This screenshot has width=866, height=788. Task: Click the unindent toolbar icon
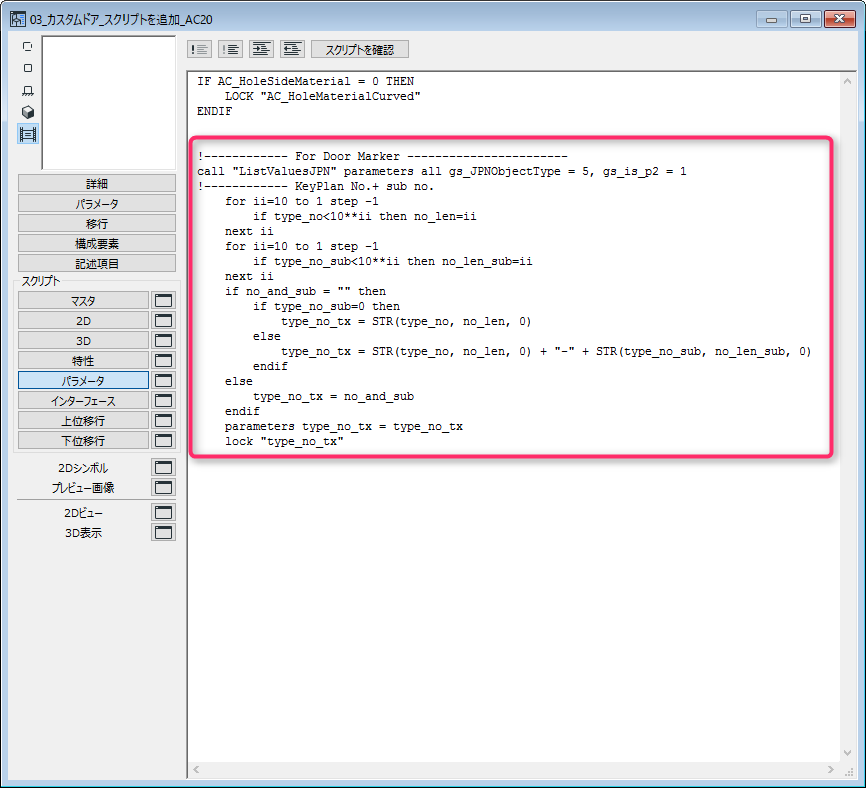pyautogui.click(x=292, y=49)
